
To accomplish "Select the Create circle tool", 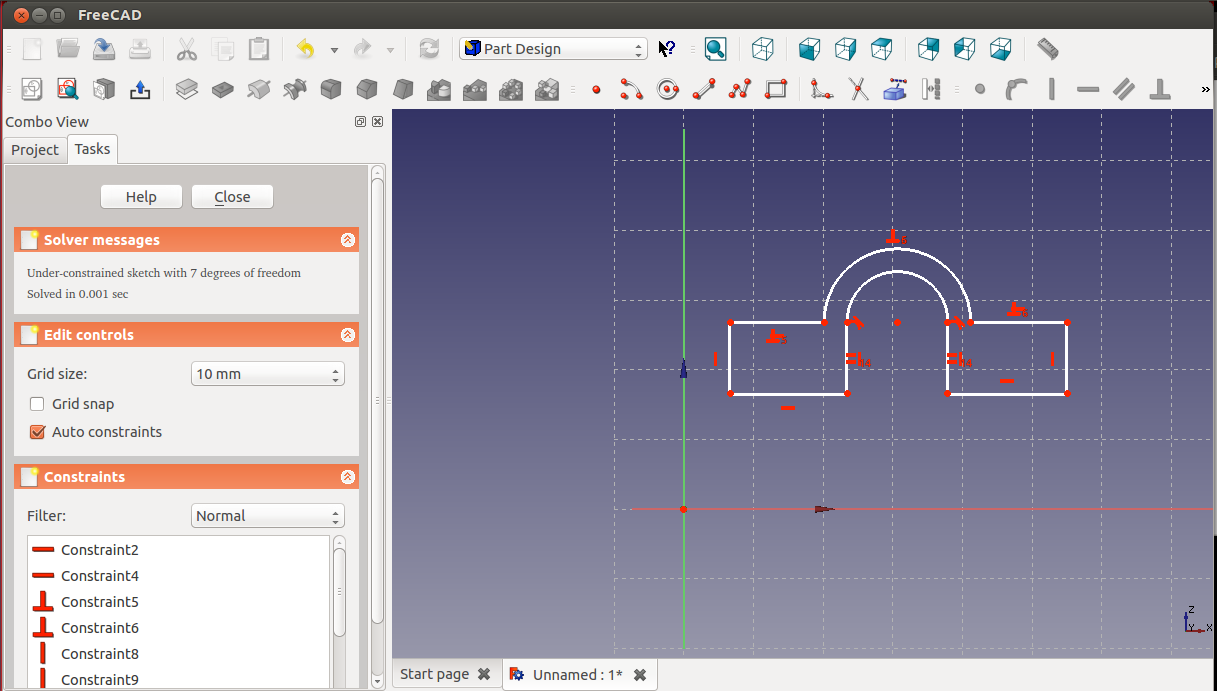I will [x=667, y=90].
